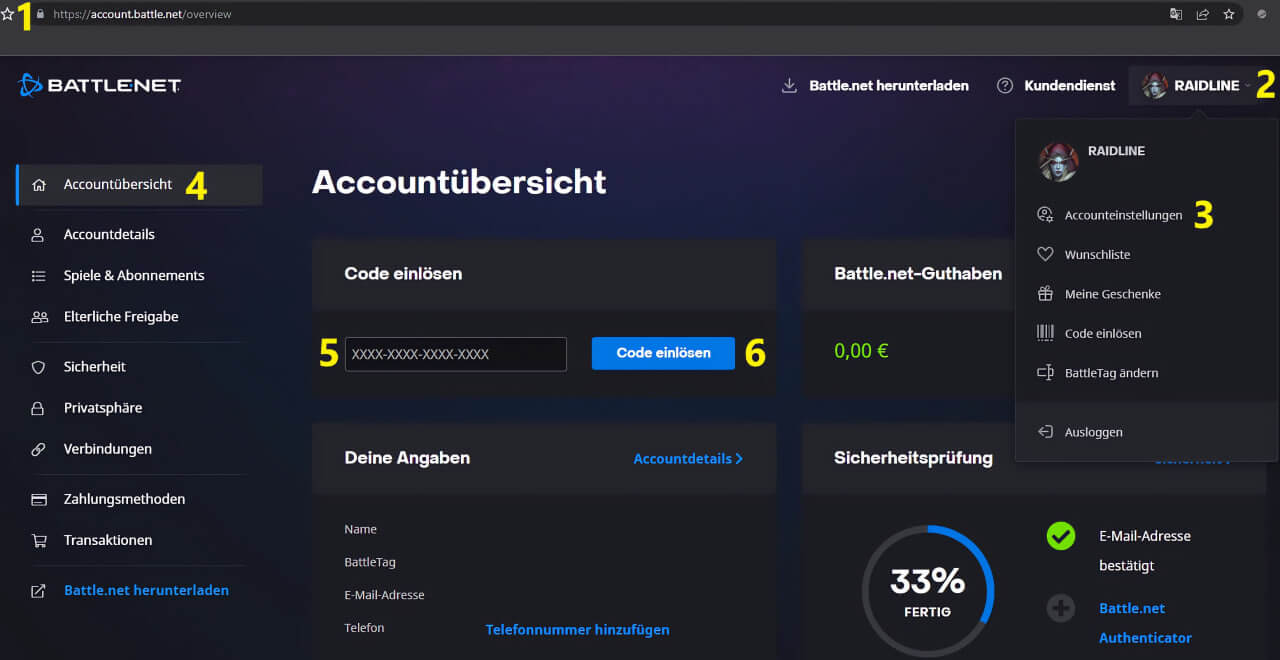The width and height of the screenshot is (1280, 660).
Task: Go to Sicherheit in the sidebar
Action: [x=94, y=367]
